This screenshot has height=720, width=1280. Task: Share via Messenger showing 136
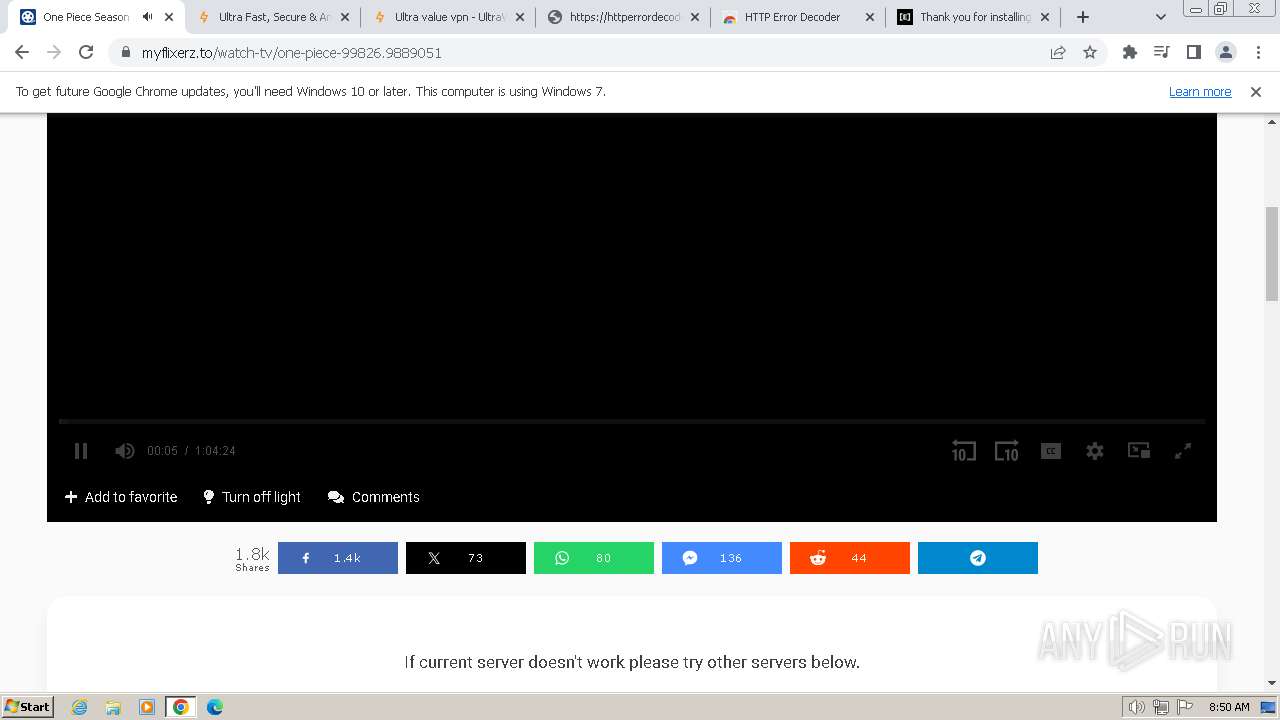(x=722, y=558)
